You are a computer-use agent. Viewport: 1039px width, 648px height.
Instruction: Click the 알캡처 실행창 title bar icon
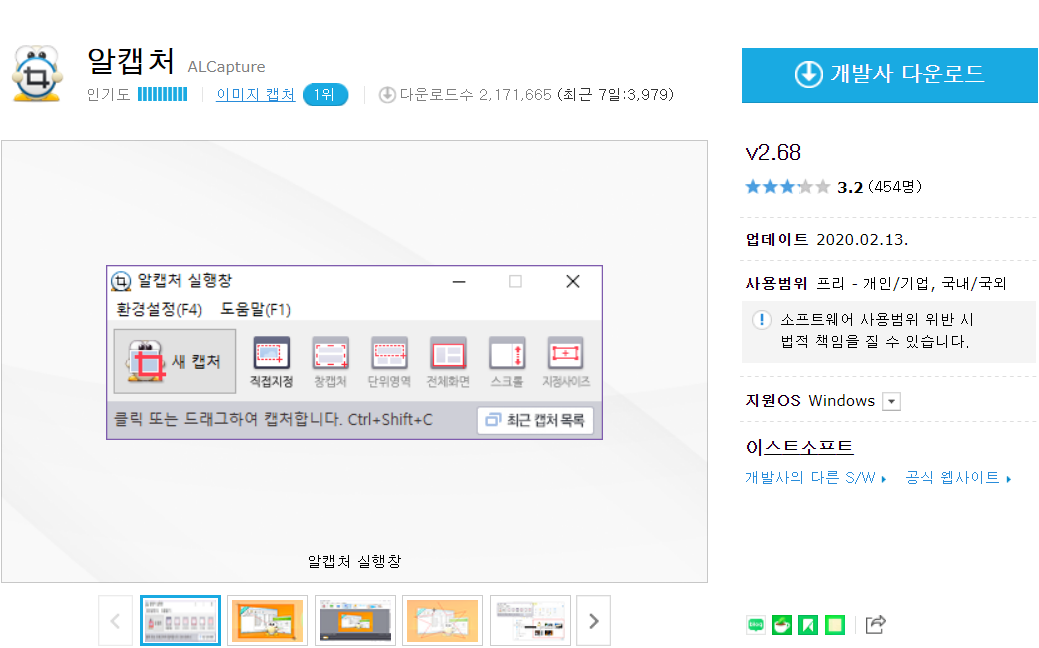(x=121, y=282)
